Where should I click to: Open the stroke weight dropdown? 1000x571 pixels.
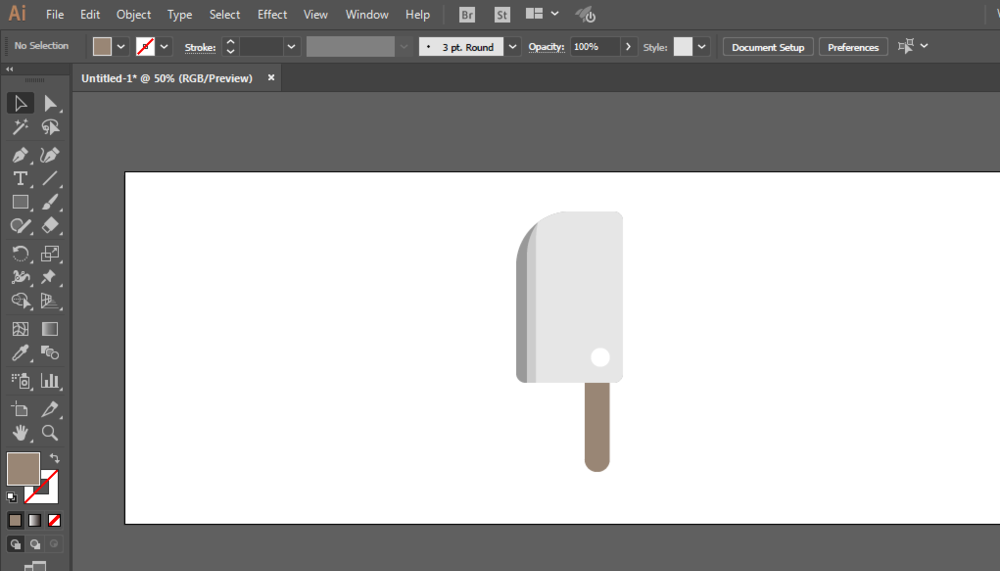pyautogui.click(x=291, y=47)
